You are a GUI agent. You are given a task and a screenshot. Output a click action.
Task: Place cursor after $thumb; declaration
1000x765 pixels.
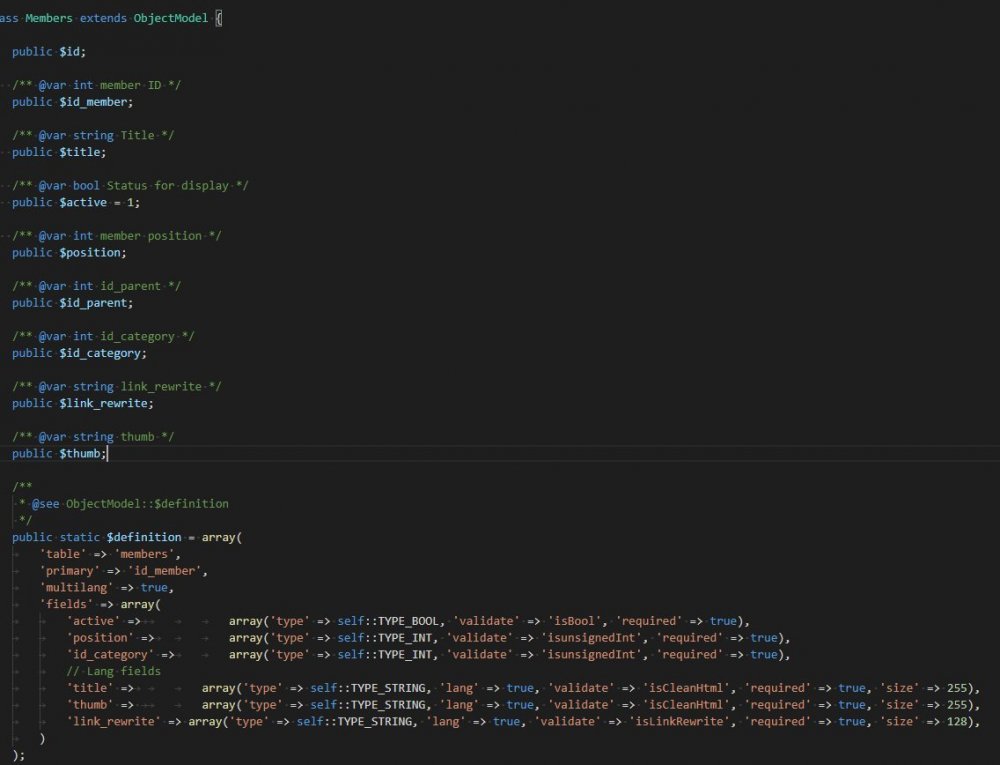tap(107, 454)
